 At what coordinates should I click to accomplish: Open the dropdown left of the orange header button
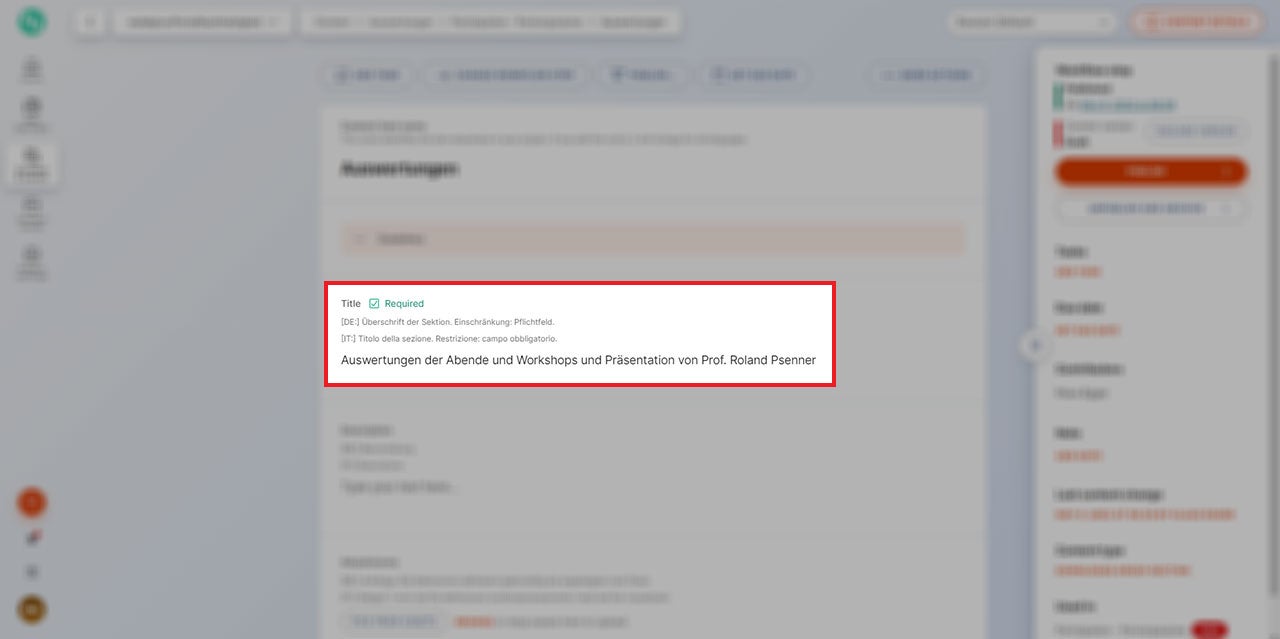tap(1031, 22)
